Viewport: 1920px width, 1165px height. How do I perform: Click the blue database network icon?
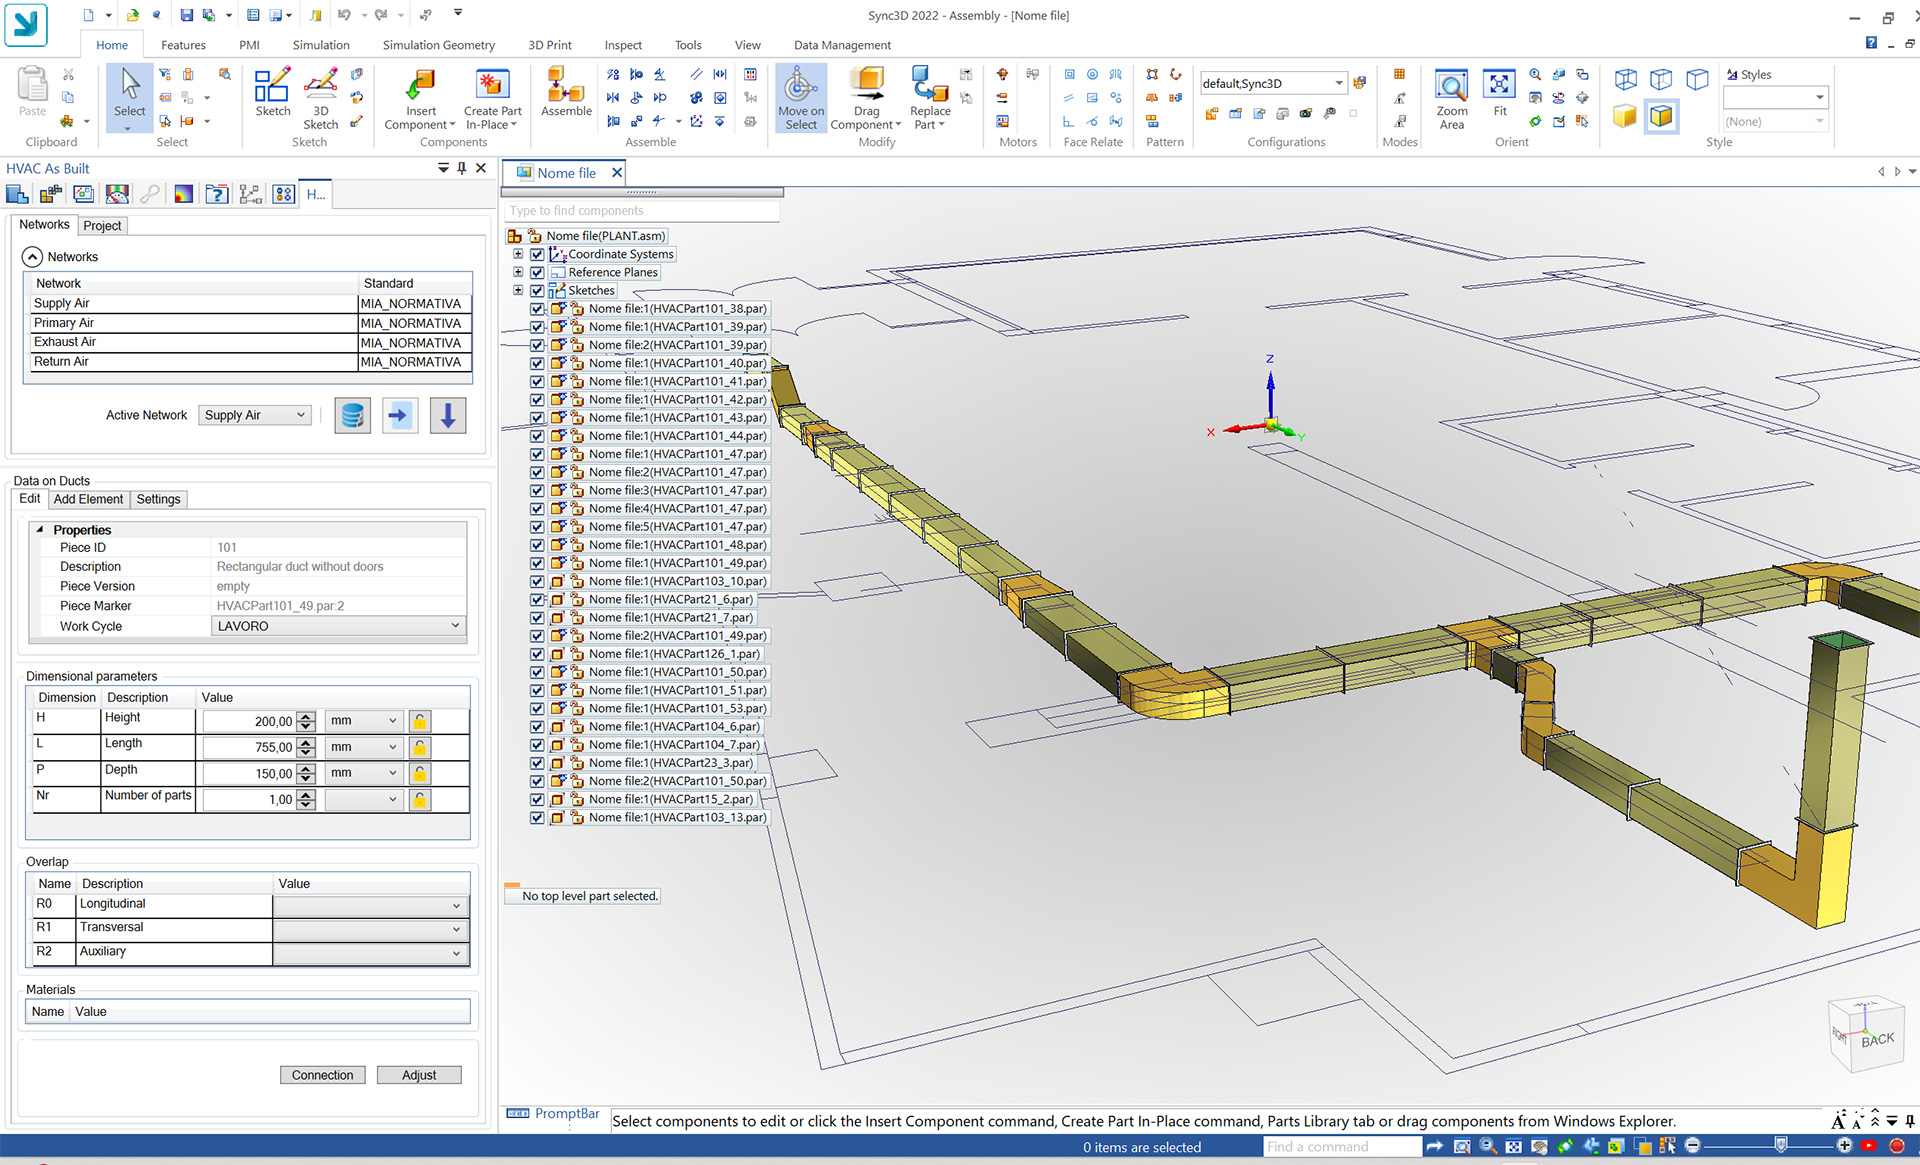click(x=352, y=415)
